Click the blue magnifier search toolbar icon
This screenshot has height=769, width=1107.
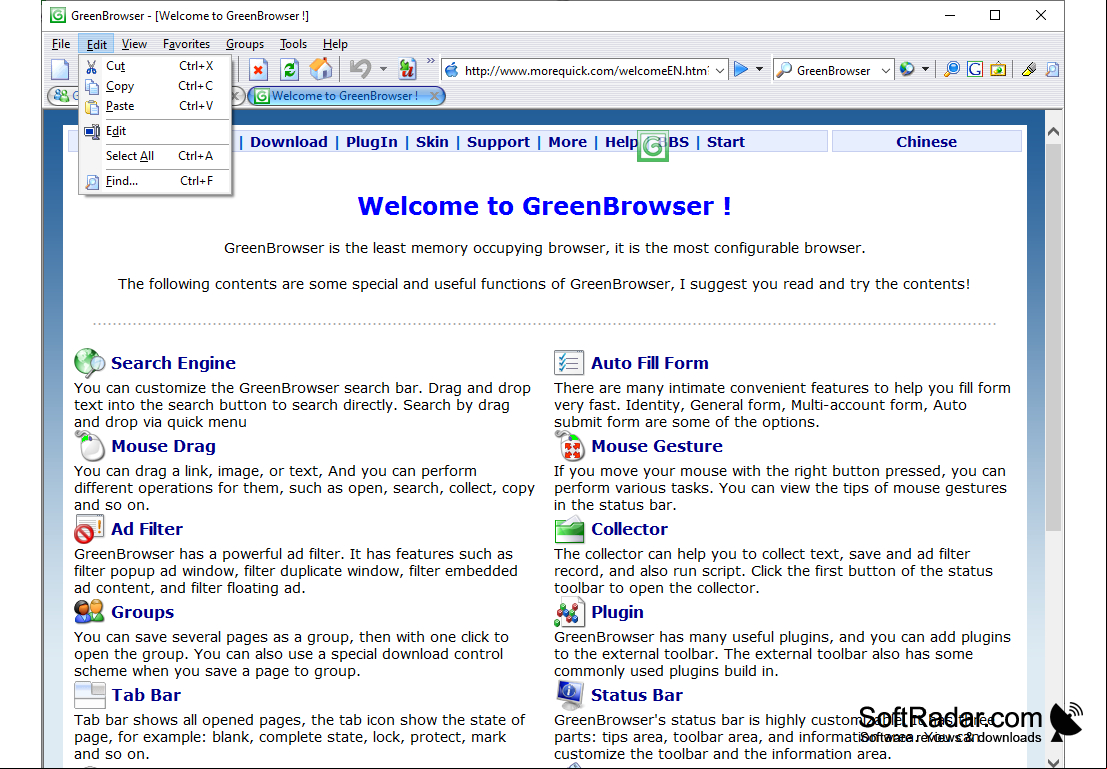point(952,69)
